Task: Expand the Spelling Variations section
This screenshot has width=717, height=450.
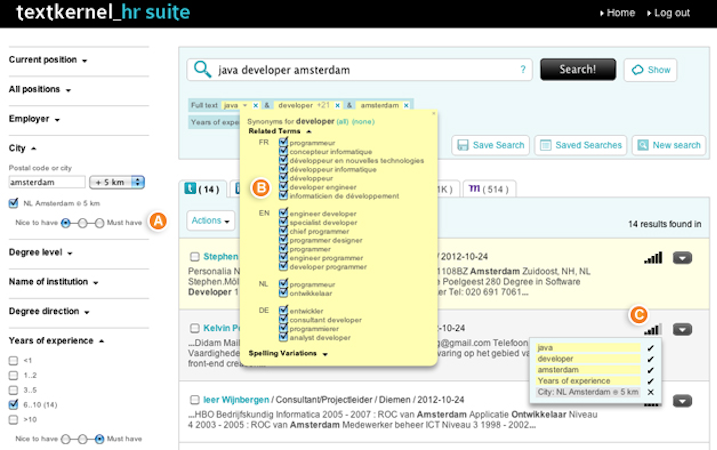Action: [288, 354]
